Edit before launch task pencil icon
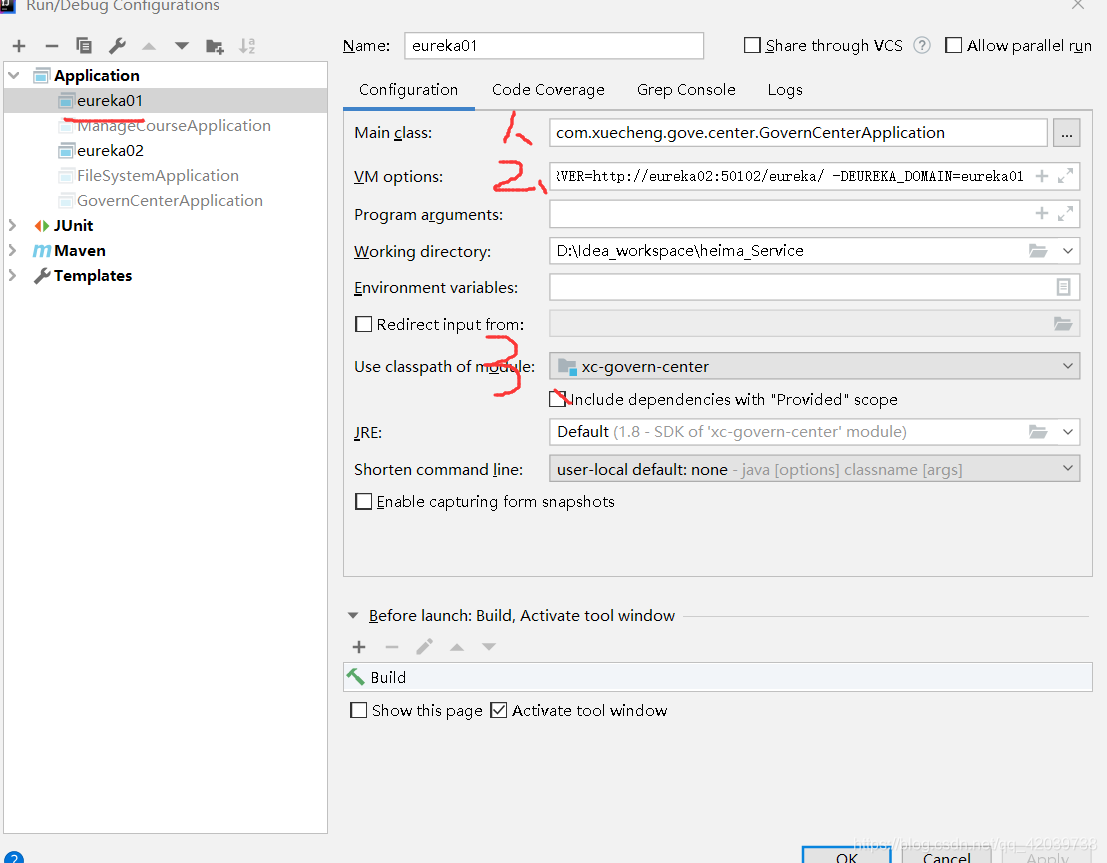Screen dimensions: 1107x863 (424, 647)
